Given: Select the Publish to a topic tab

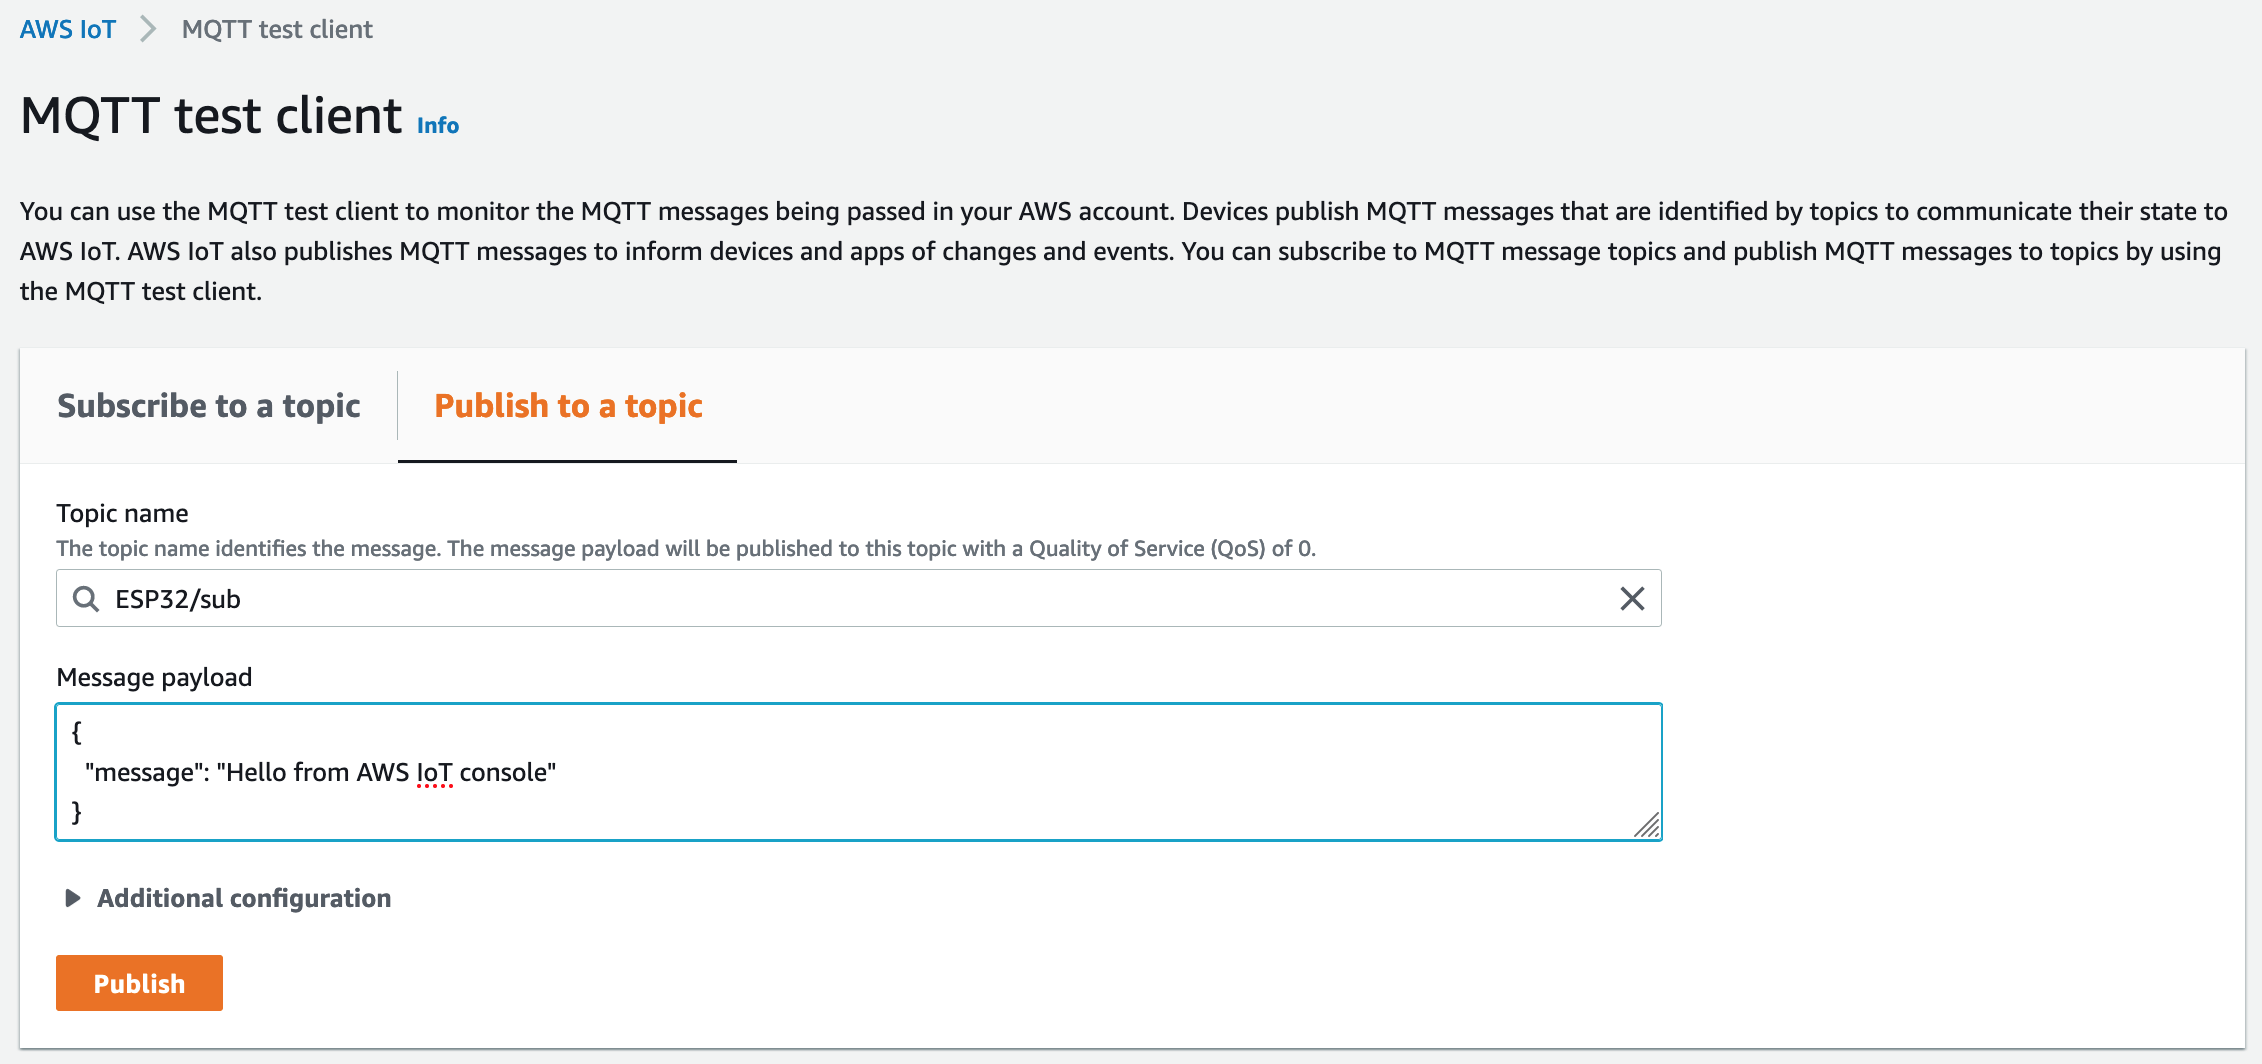Looking at the screenshot, I should (x=567, y=406).
